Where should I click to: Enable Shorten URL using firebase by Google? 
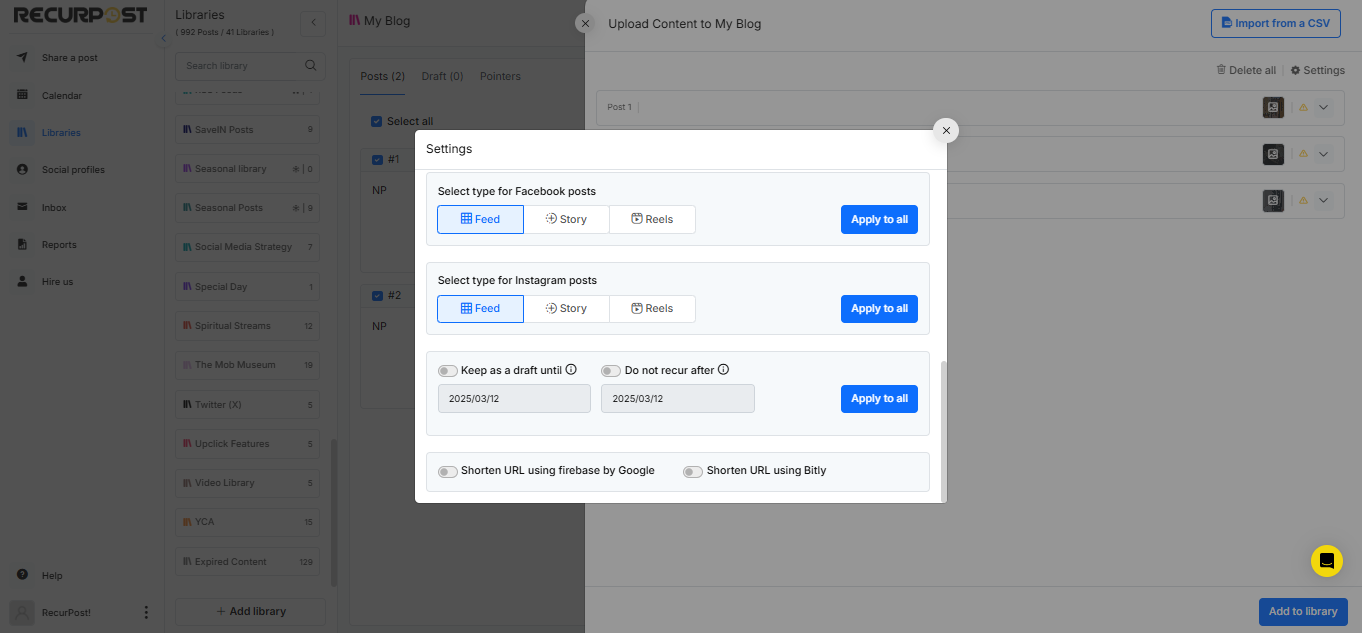(x=448, y=471)
